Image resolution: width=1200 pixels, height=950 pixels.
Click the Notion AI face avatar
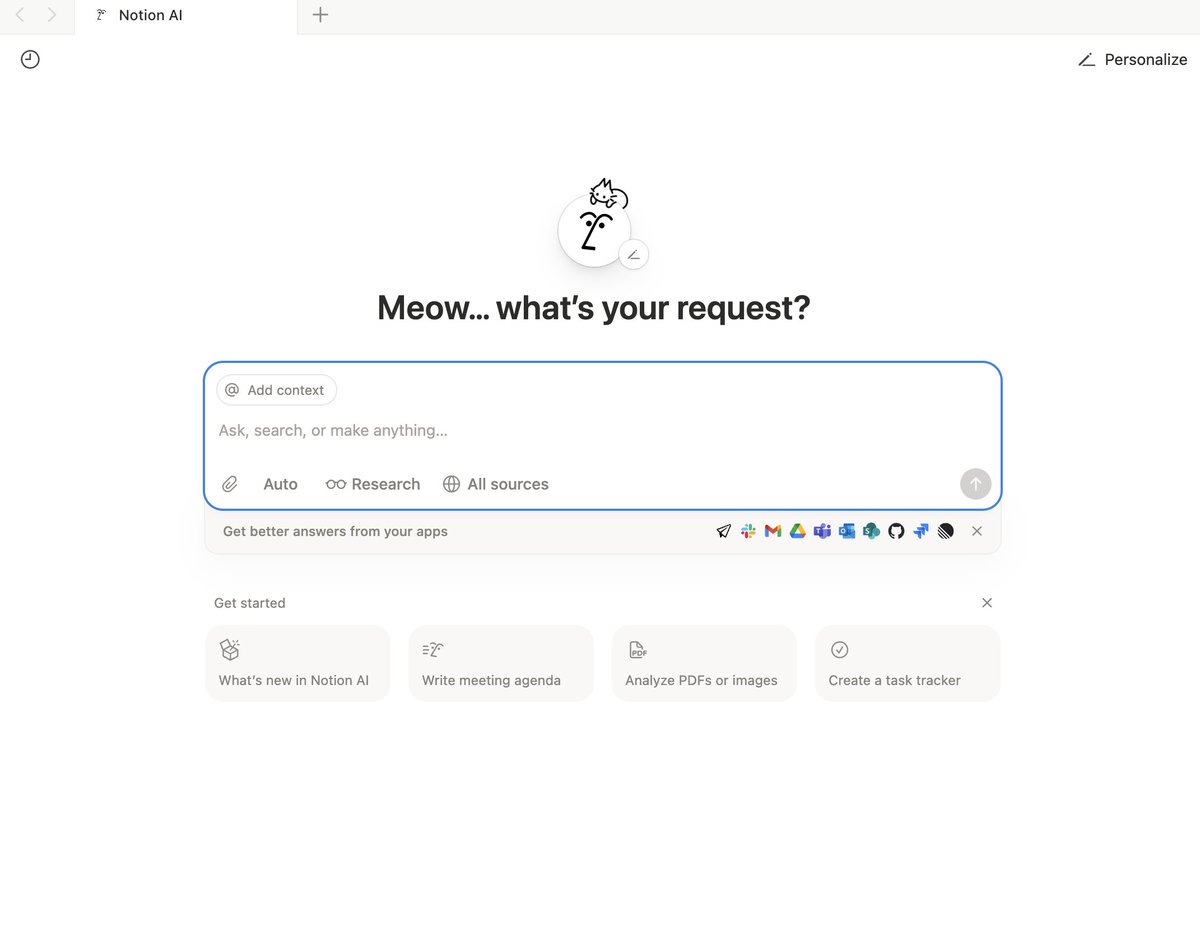[x=595, y=231]
